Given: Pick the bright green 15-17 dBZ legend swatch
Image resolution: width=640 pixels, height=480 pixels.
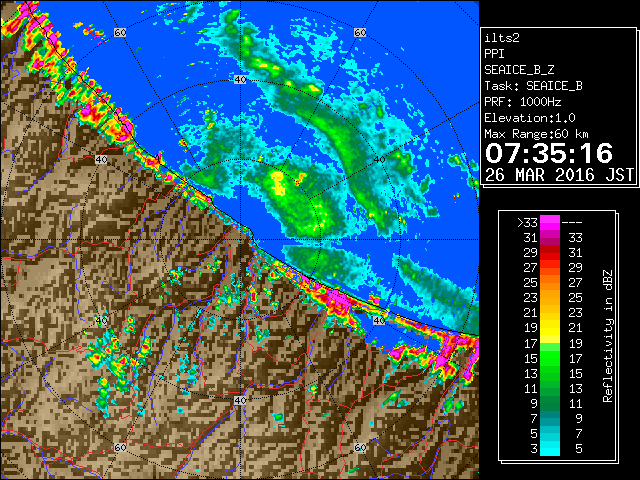Looking at the screenshot, I should 550,358.
